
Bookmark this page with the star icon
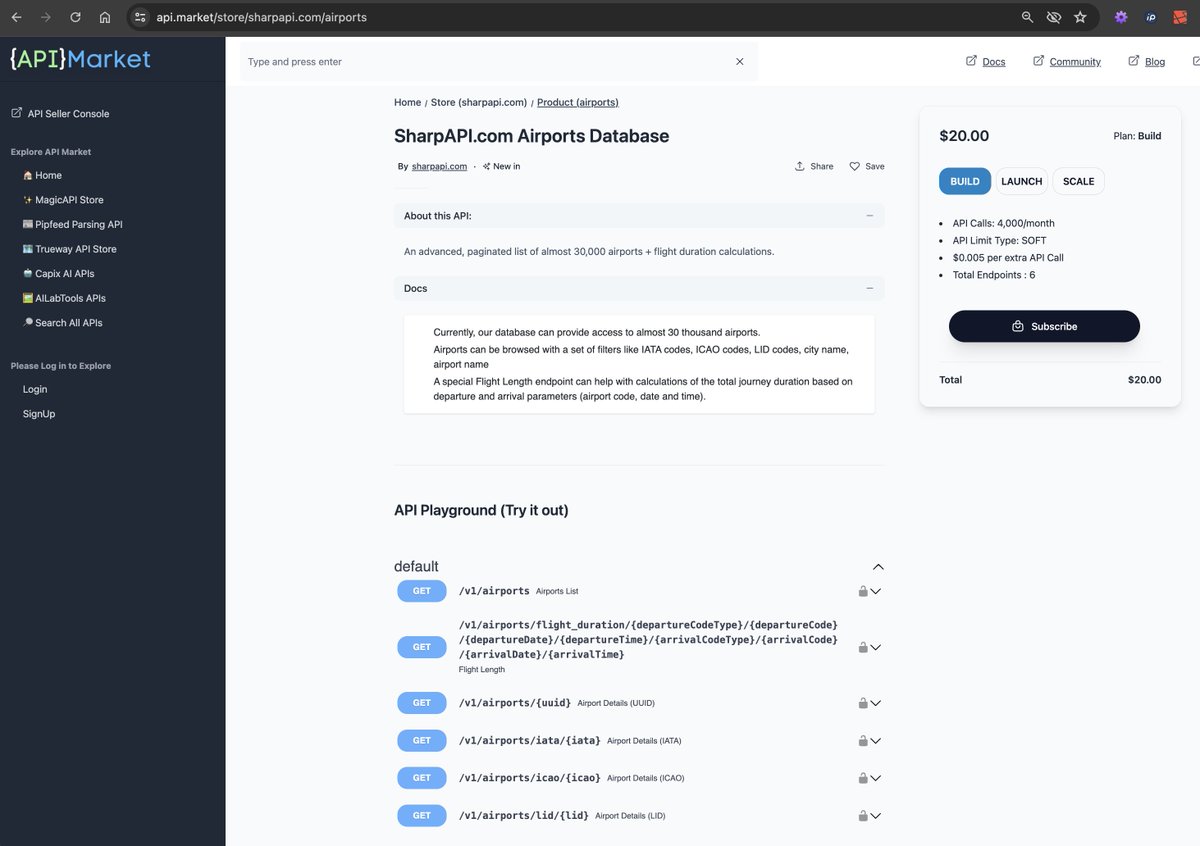click(1080, 17)
